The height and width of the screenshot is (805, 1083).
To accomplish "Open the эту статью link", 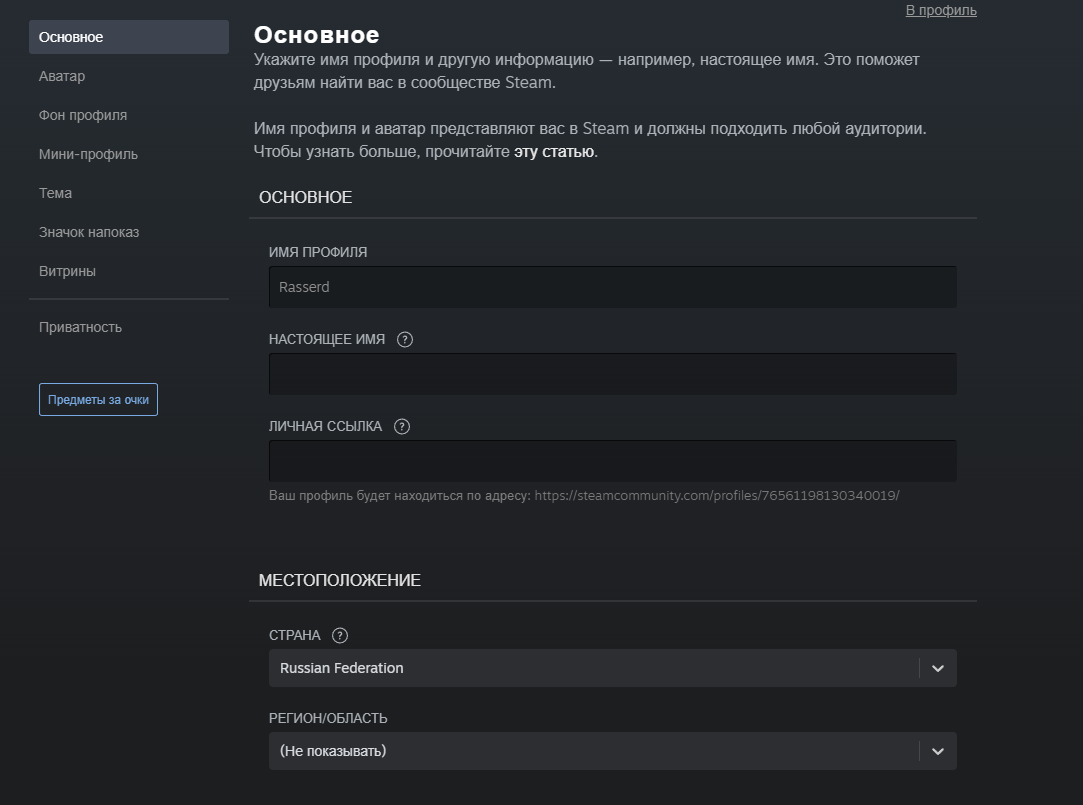I will [554, 152].
